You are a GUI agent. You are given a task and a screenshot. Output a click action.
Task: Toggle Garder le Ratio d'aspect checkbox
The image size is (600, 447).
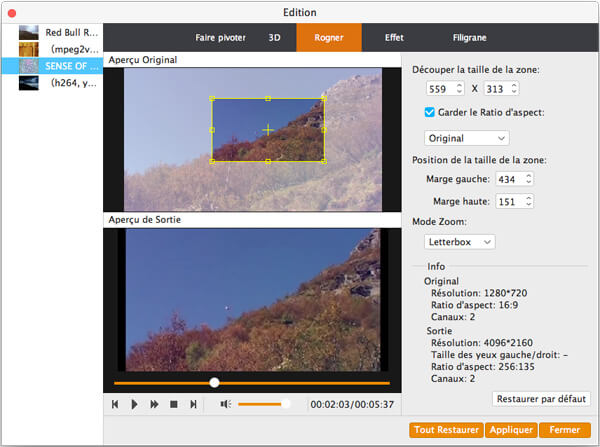coord(430,112)
